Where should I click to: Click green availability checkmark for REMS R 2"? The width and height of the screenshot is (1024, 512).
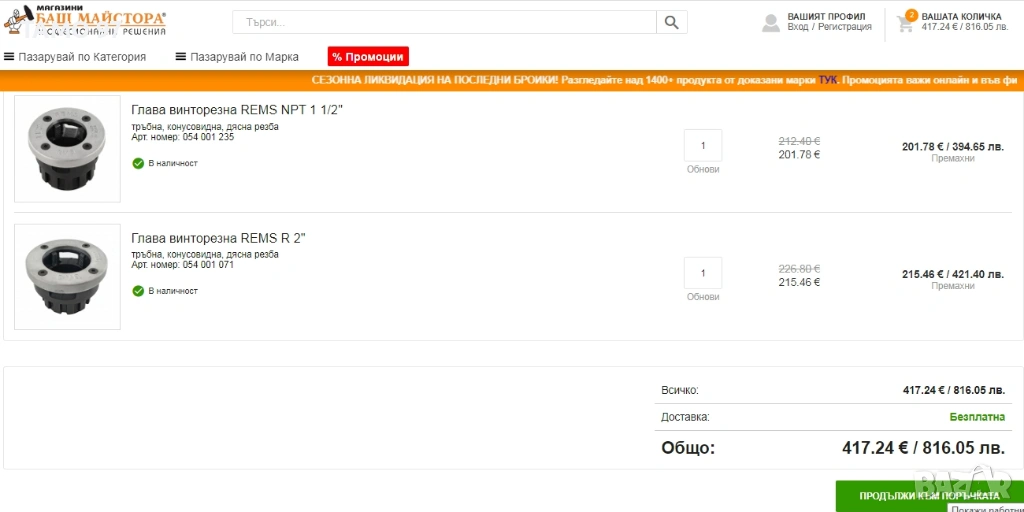(x=138, y=291)
